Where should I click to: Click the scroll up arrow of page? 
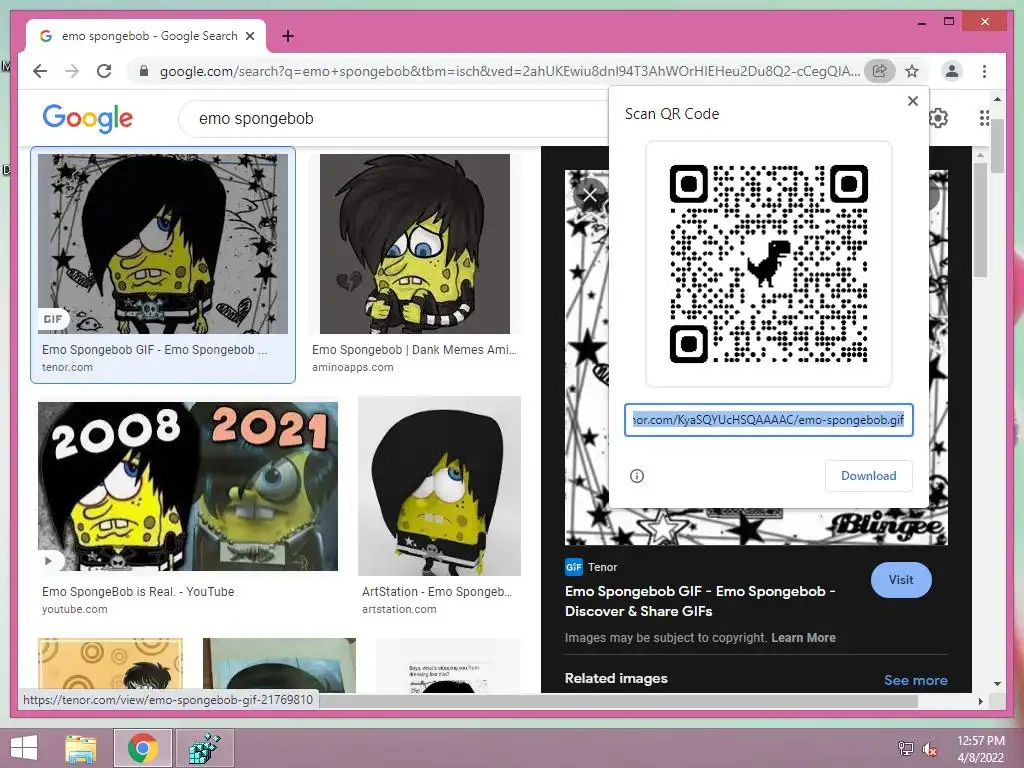(997, 99)
